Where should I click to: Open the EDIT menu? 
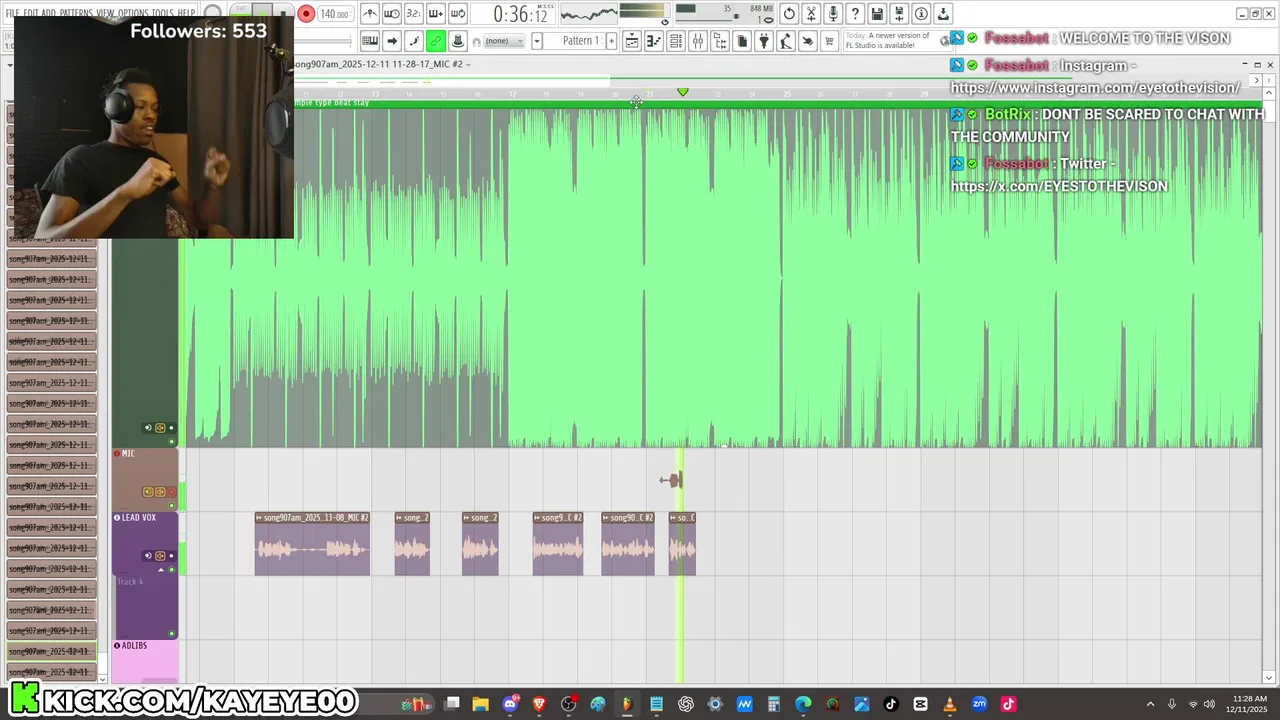(32, 13)
